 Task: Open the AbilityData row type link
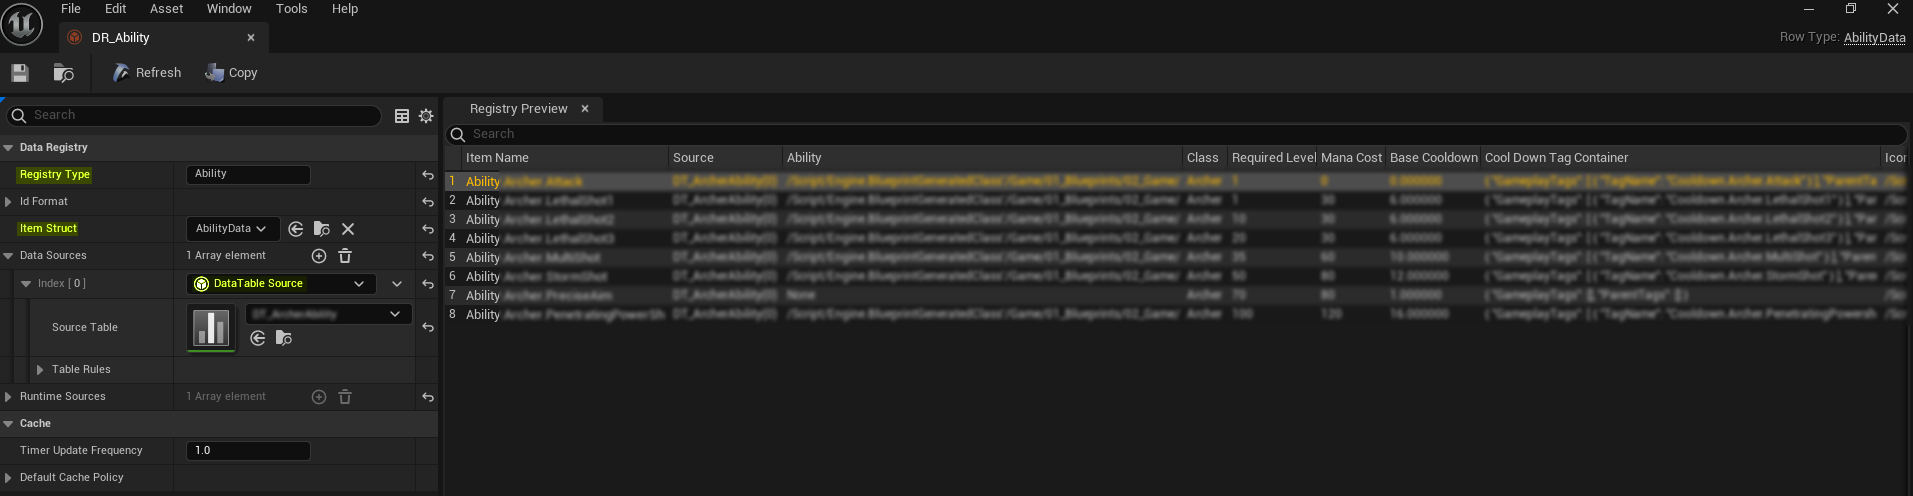[1874, 38]
